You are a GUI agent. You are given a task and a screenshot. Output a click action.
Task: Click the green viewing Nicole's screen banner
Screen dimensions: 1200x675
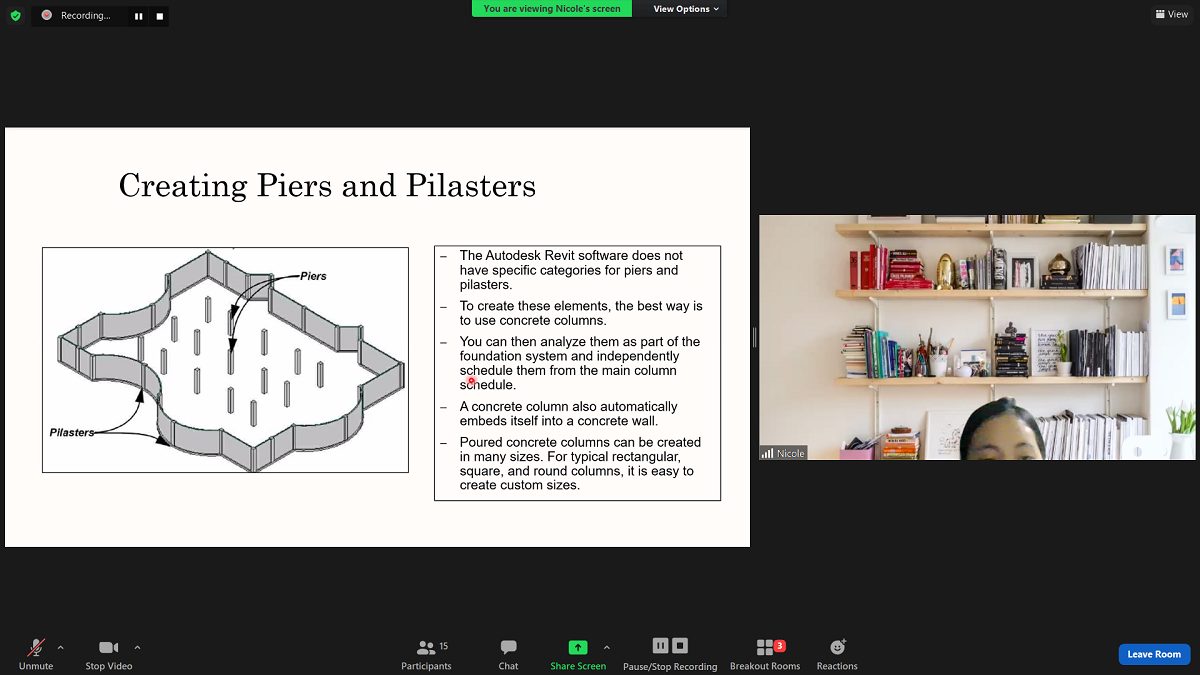(552, 9)
